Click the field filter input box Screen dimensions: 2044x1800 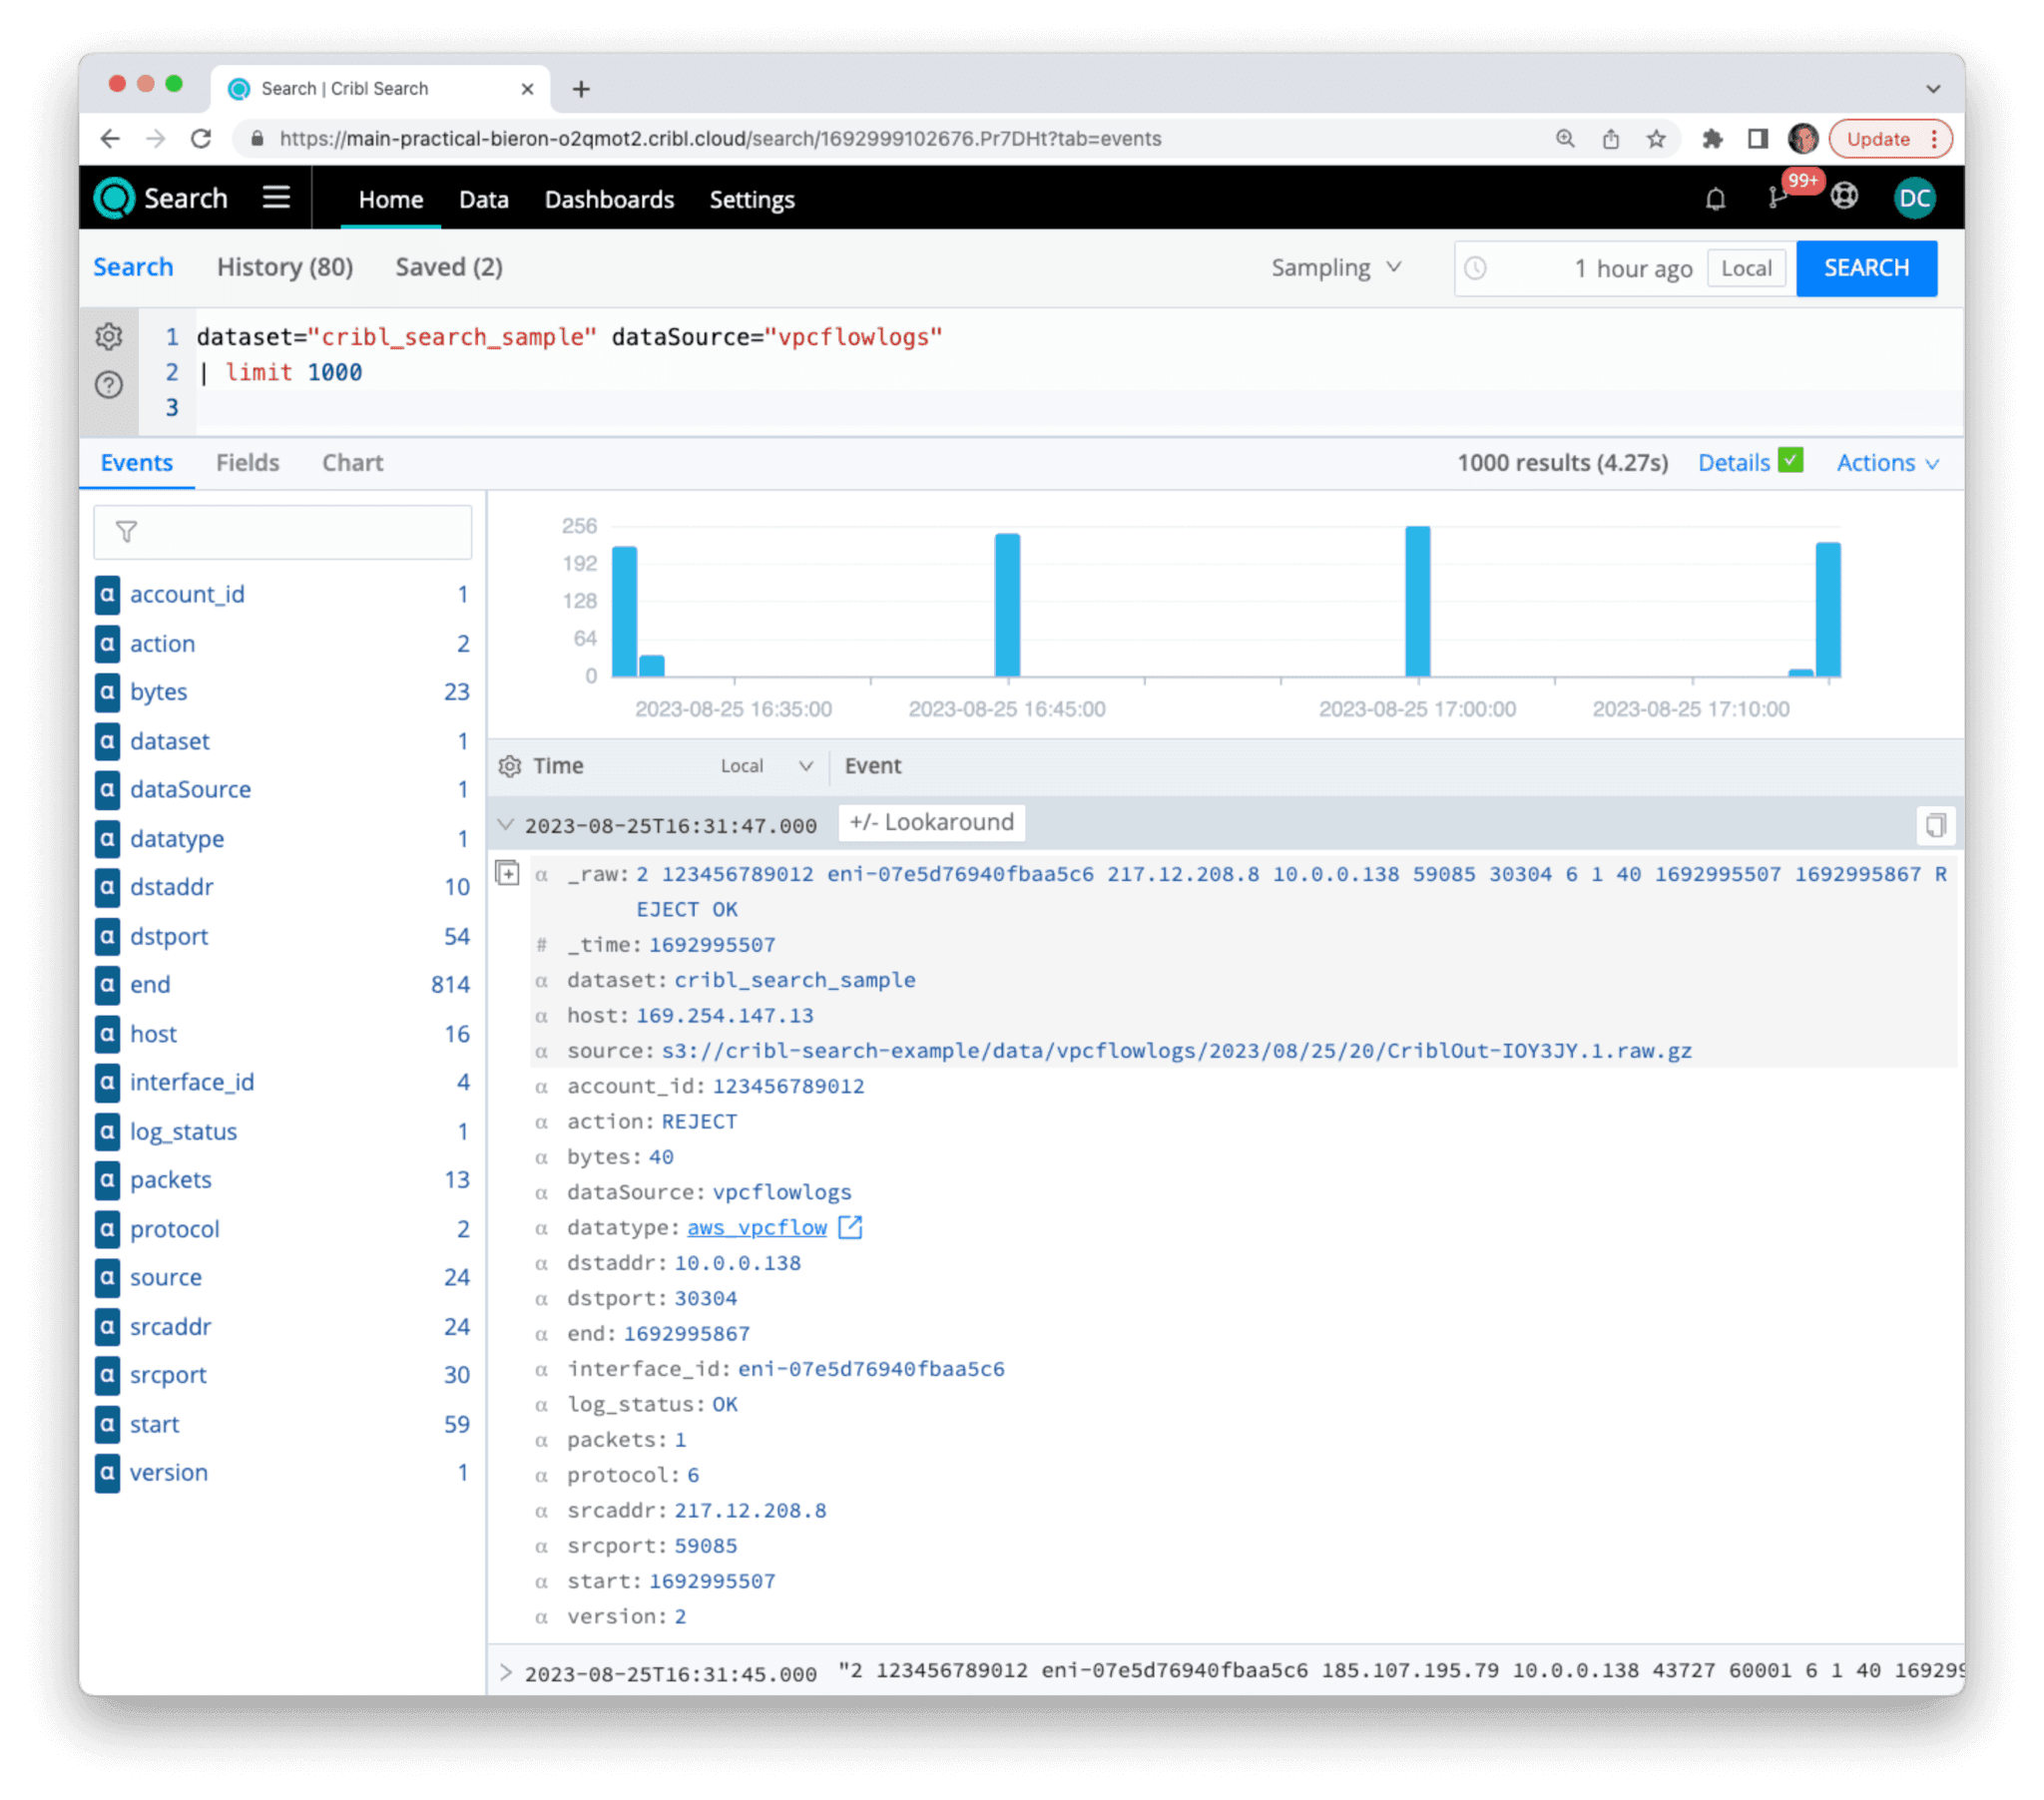point(283,532)
